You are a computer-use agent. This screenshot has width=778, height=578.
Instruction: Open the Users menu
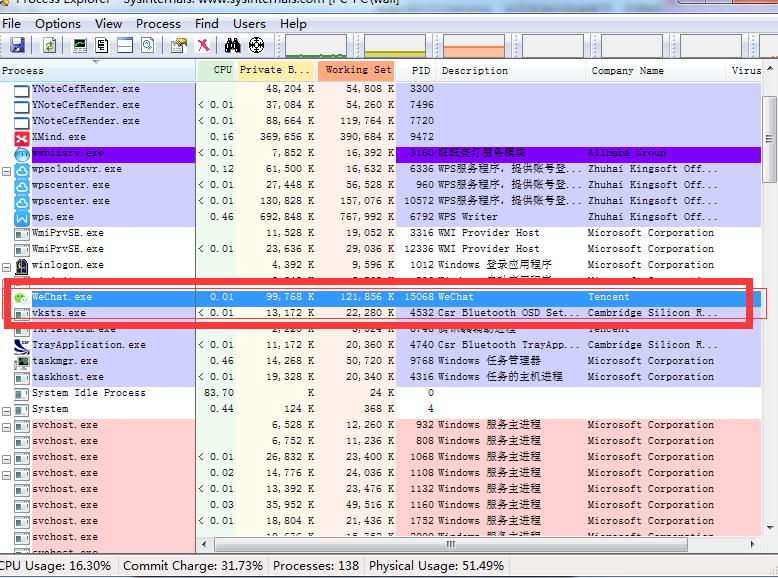(249, 24)
